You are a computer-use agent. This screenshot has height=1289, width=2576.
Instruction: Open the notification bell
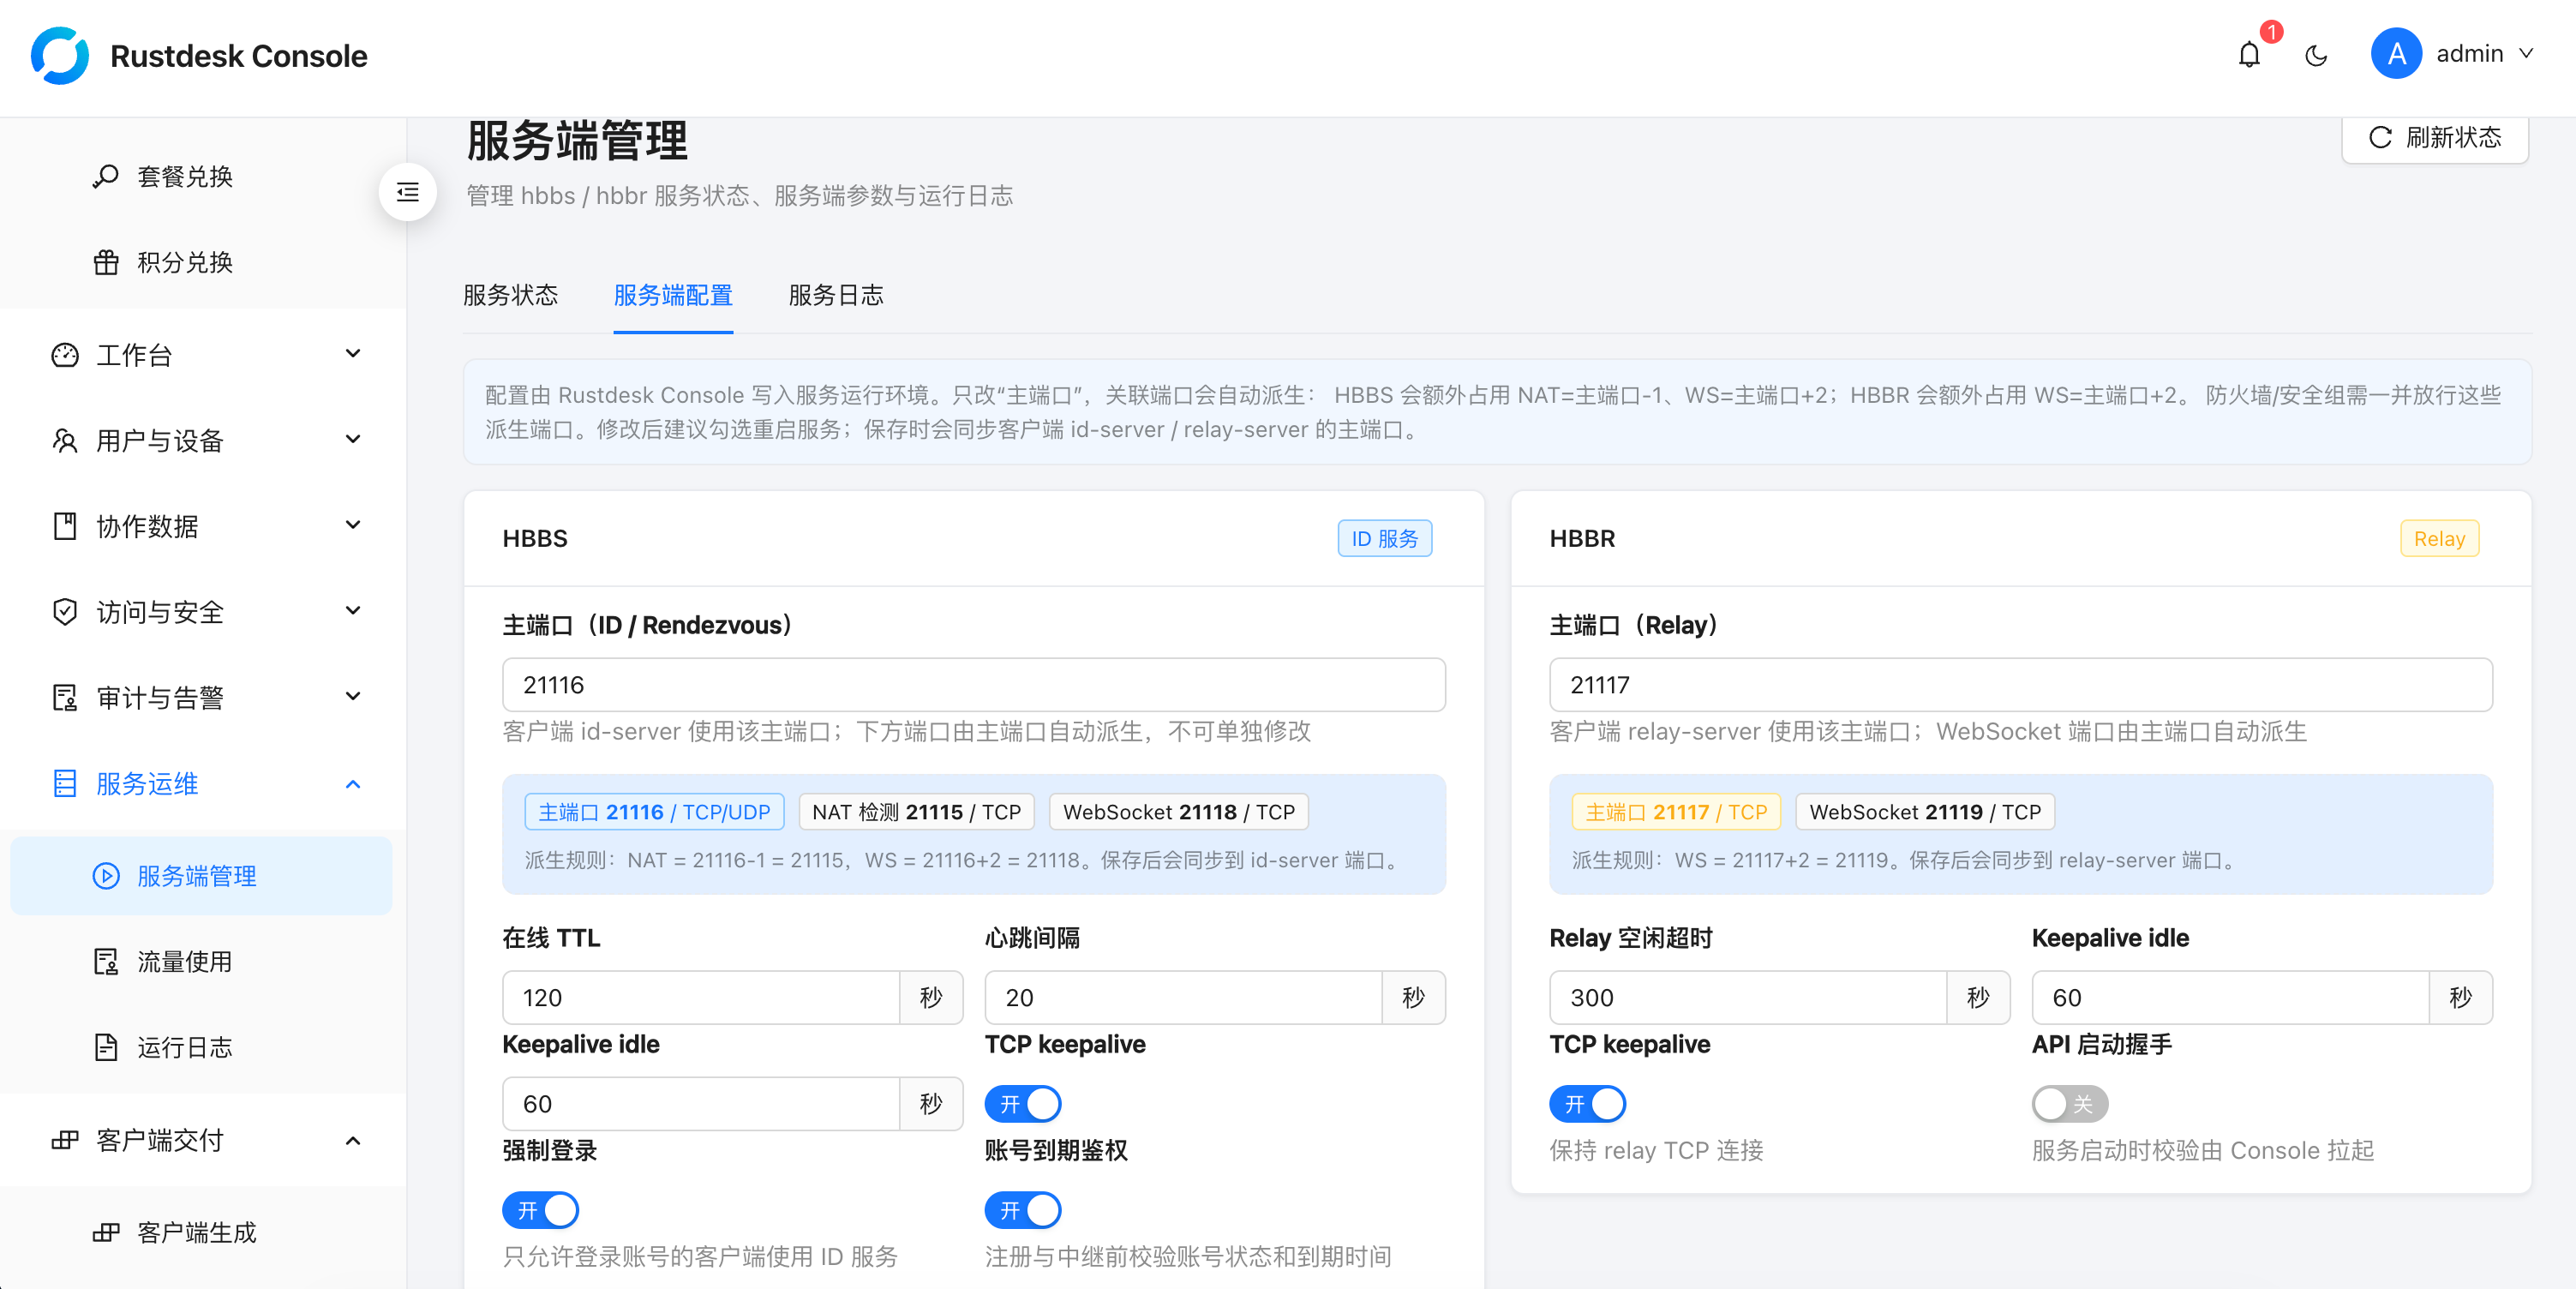(2249, 54)
